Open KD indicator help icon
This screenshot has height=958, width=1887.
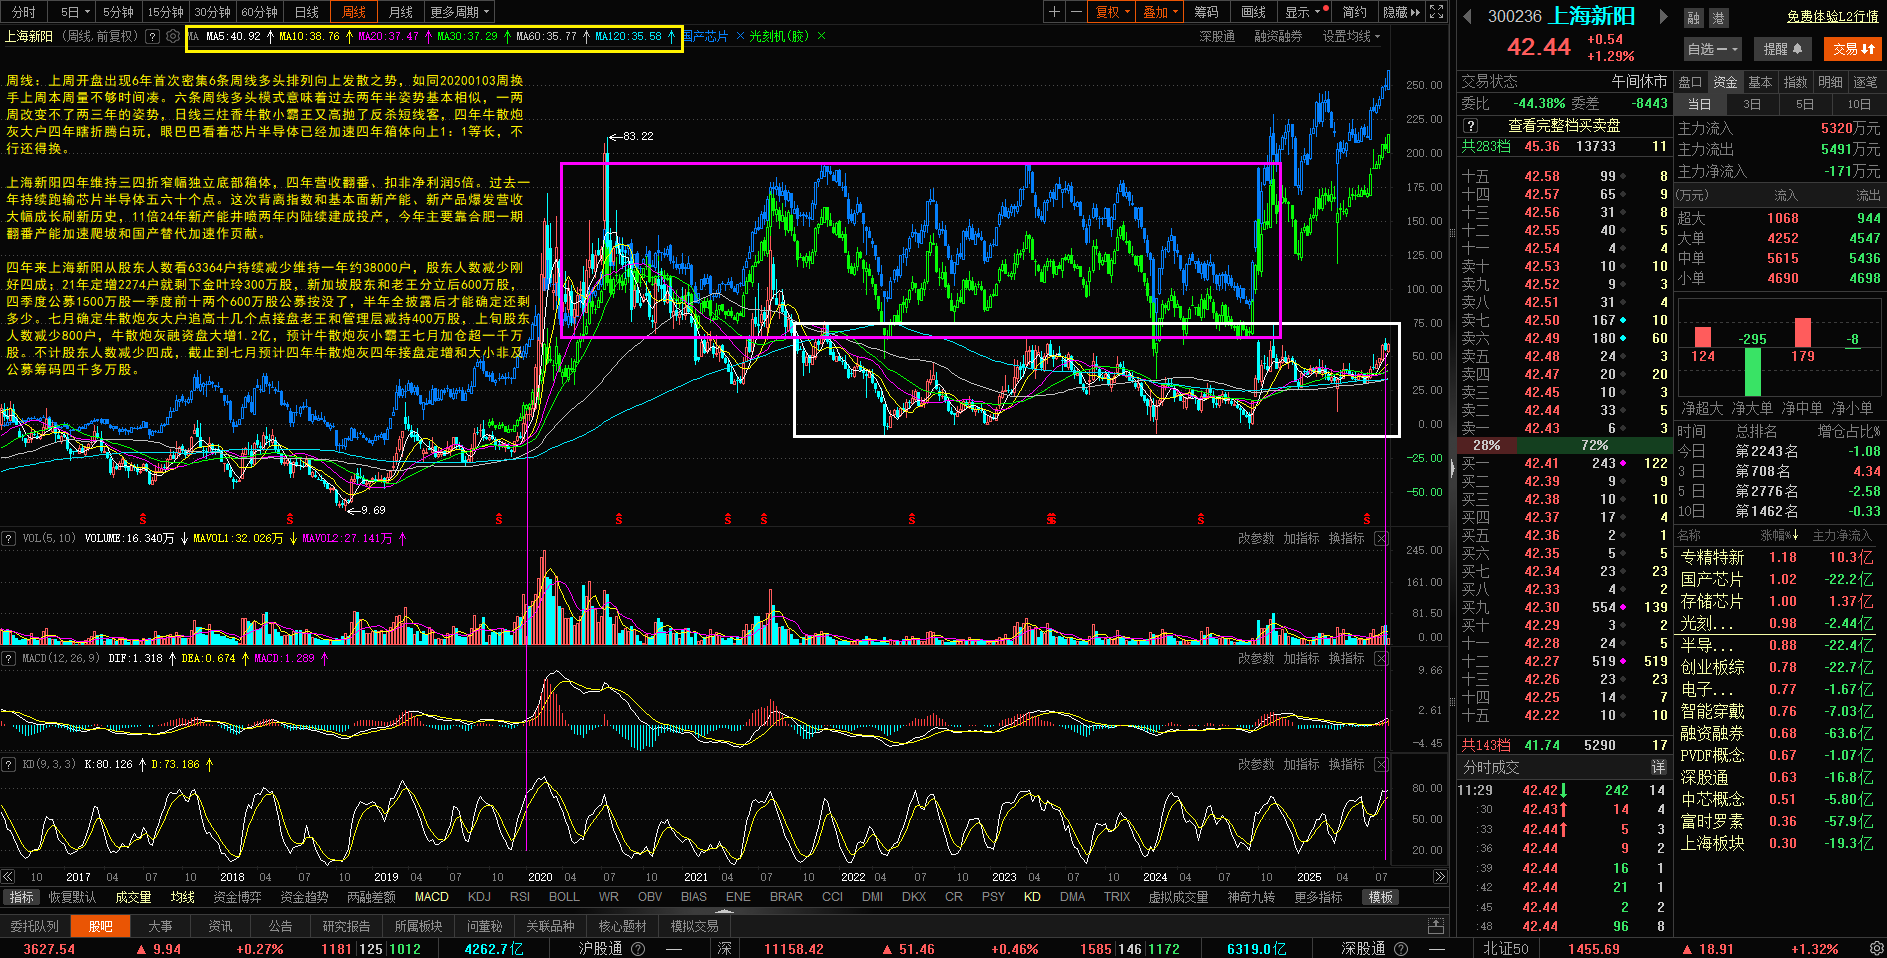(x=8, y=764)
